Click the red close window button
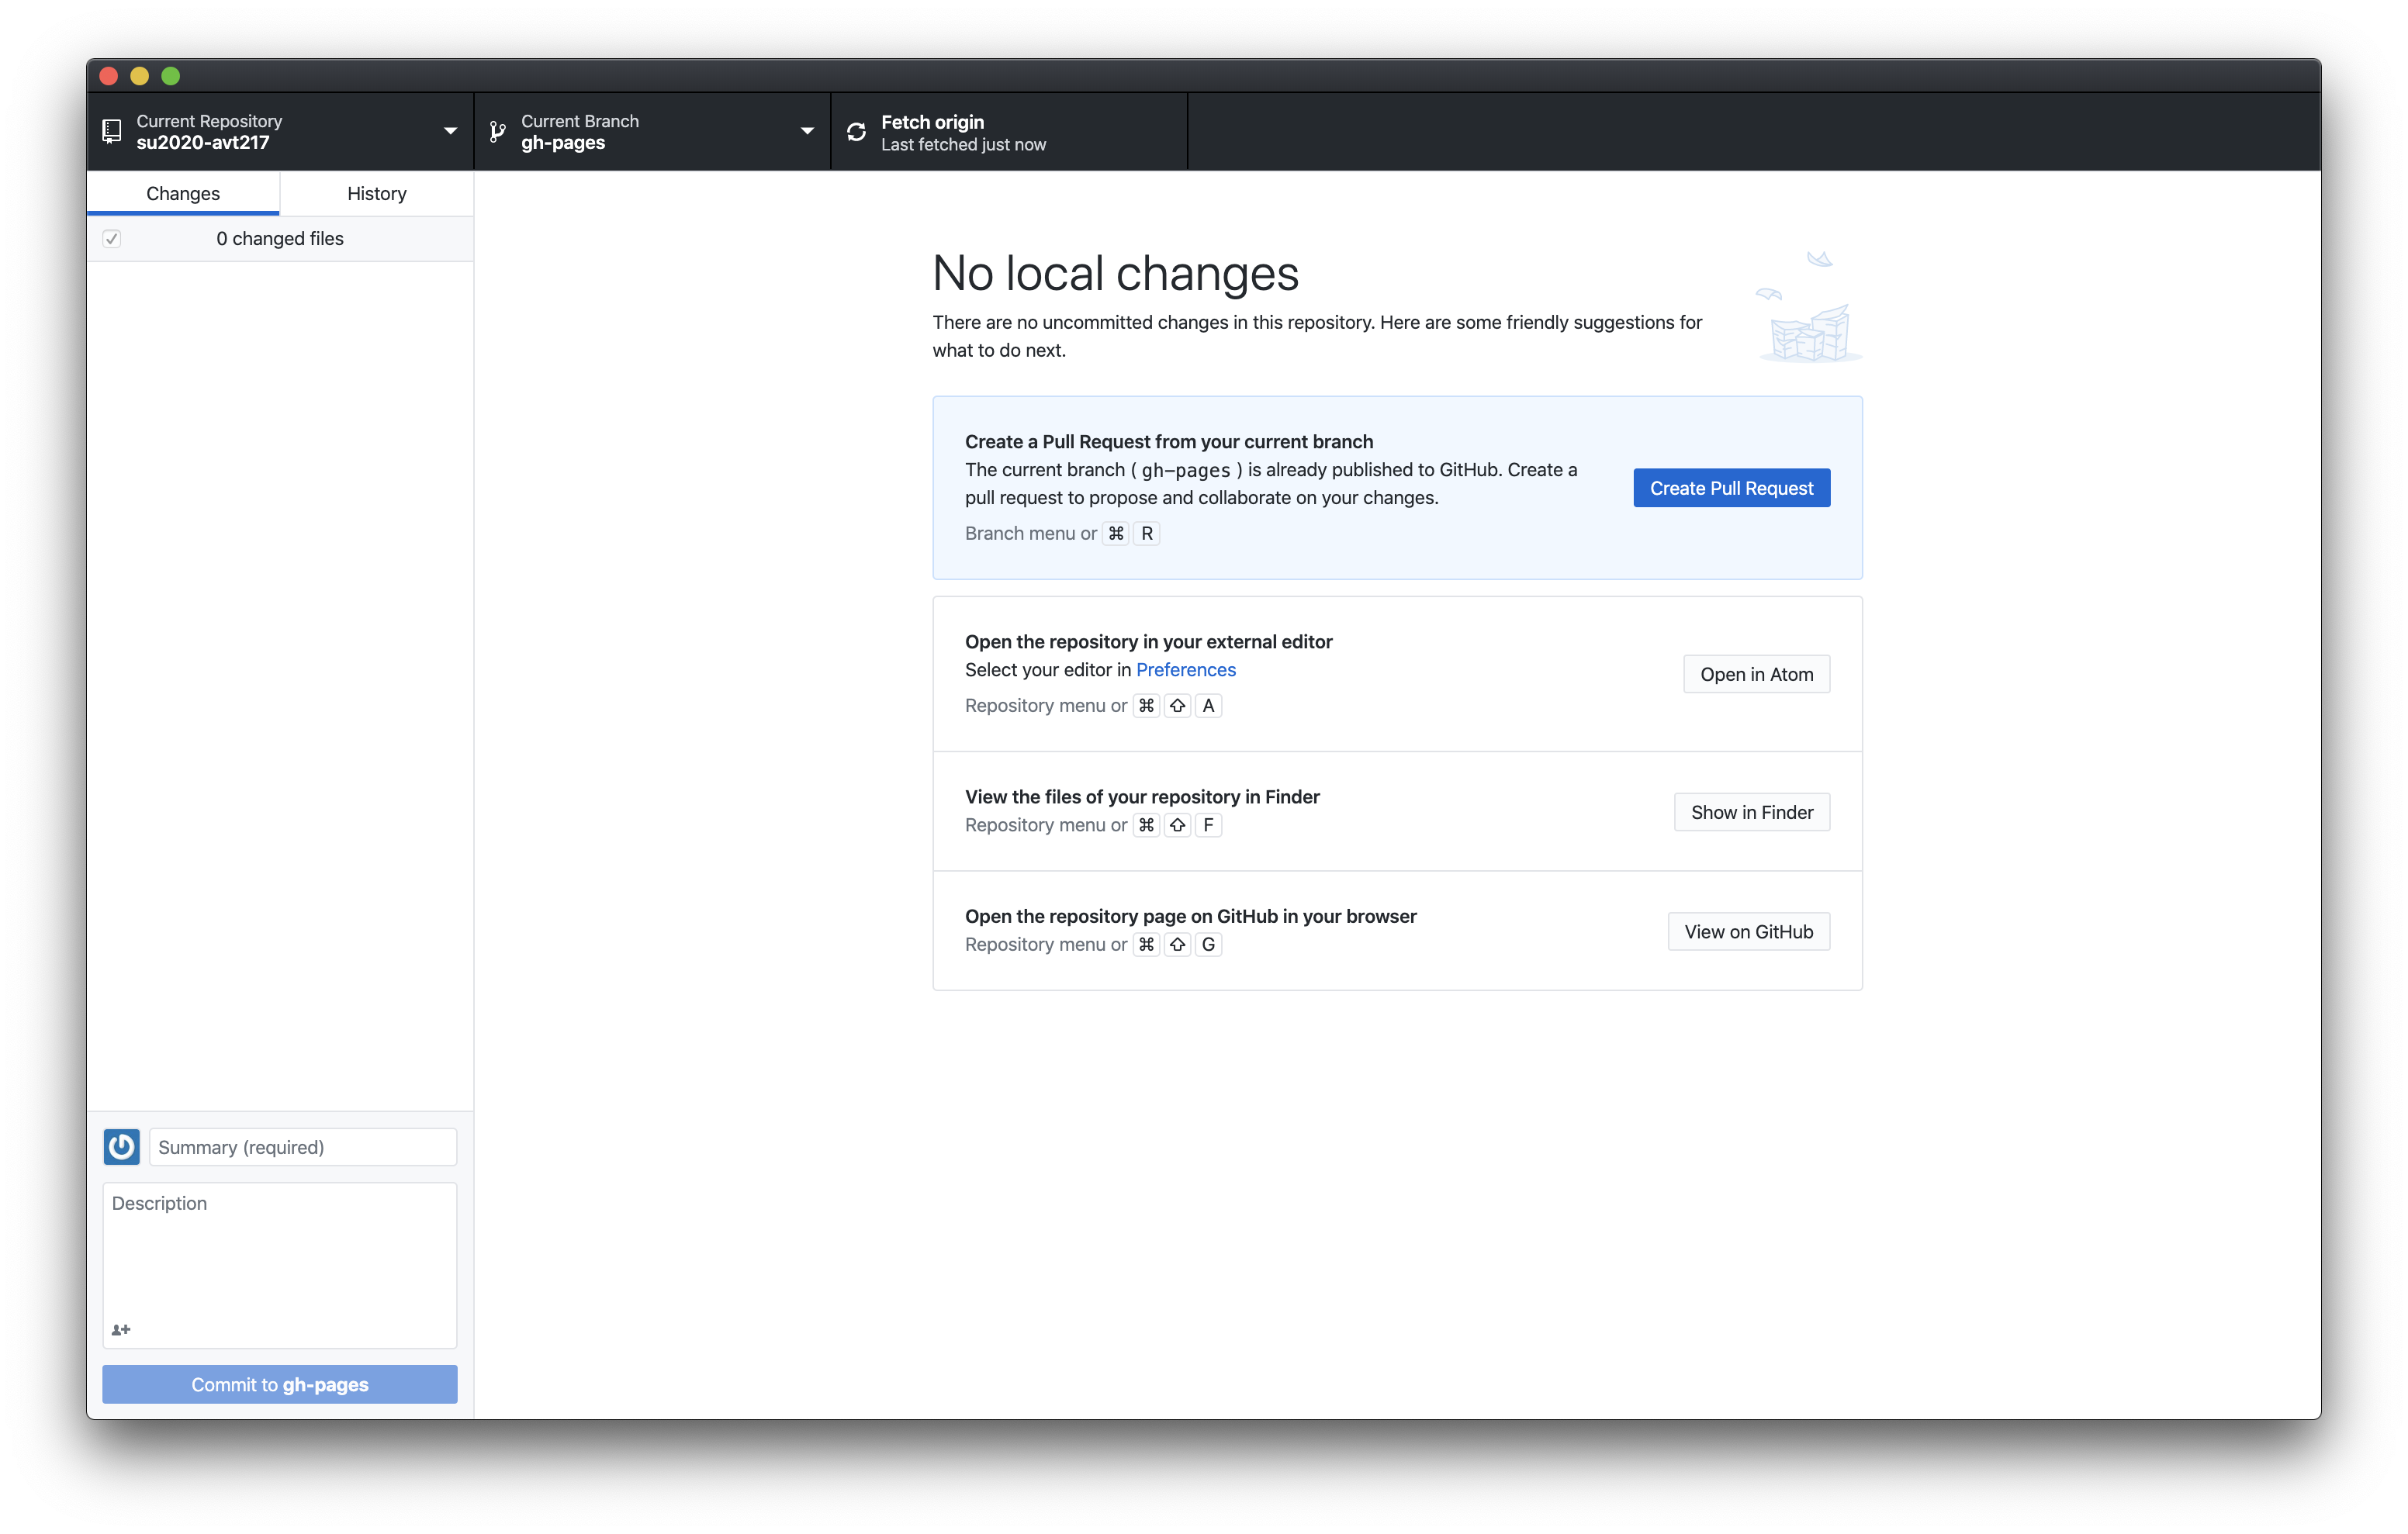The height and width of the screenshot is (1534, 2408). pyautogui.click(x=109, y=76)
